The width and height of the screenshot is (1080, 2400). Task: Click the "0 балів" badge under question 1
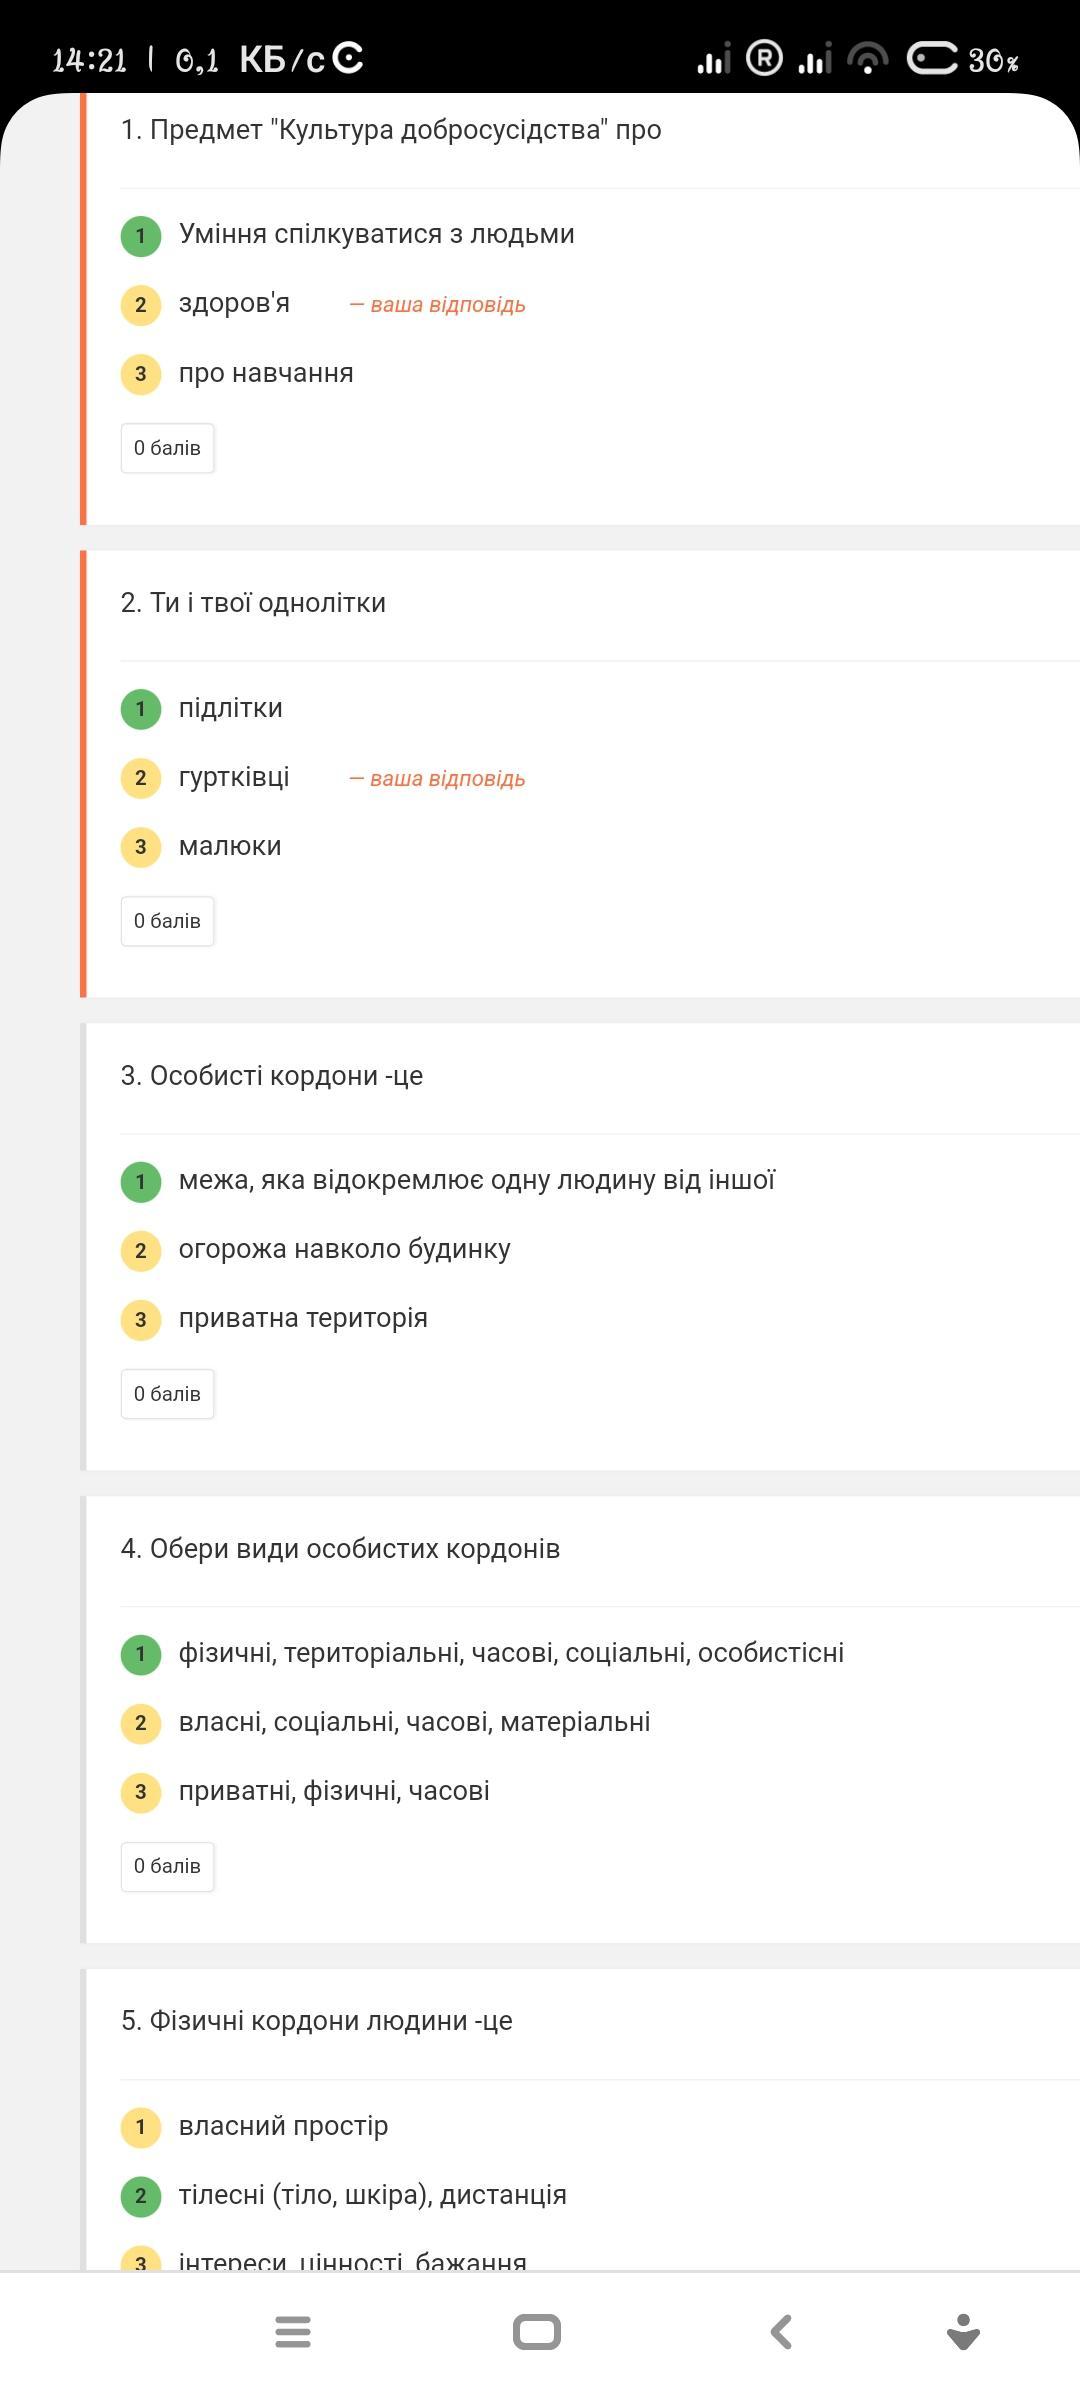(167, 448)
